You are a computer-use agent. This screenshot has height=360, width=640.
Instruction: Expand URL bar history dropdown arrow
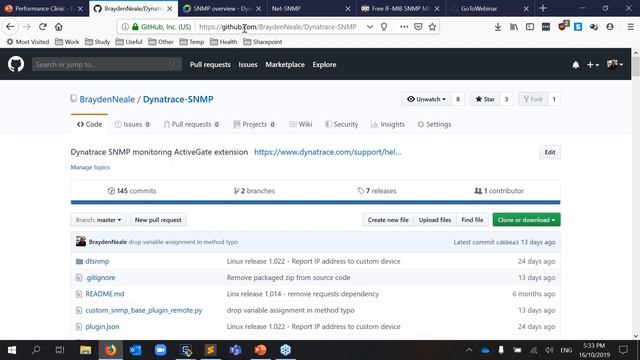point(369,27)
